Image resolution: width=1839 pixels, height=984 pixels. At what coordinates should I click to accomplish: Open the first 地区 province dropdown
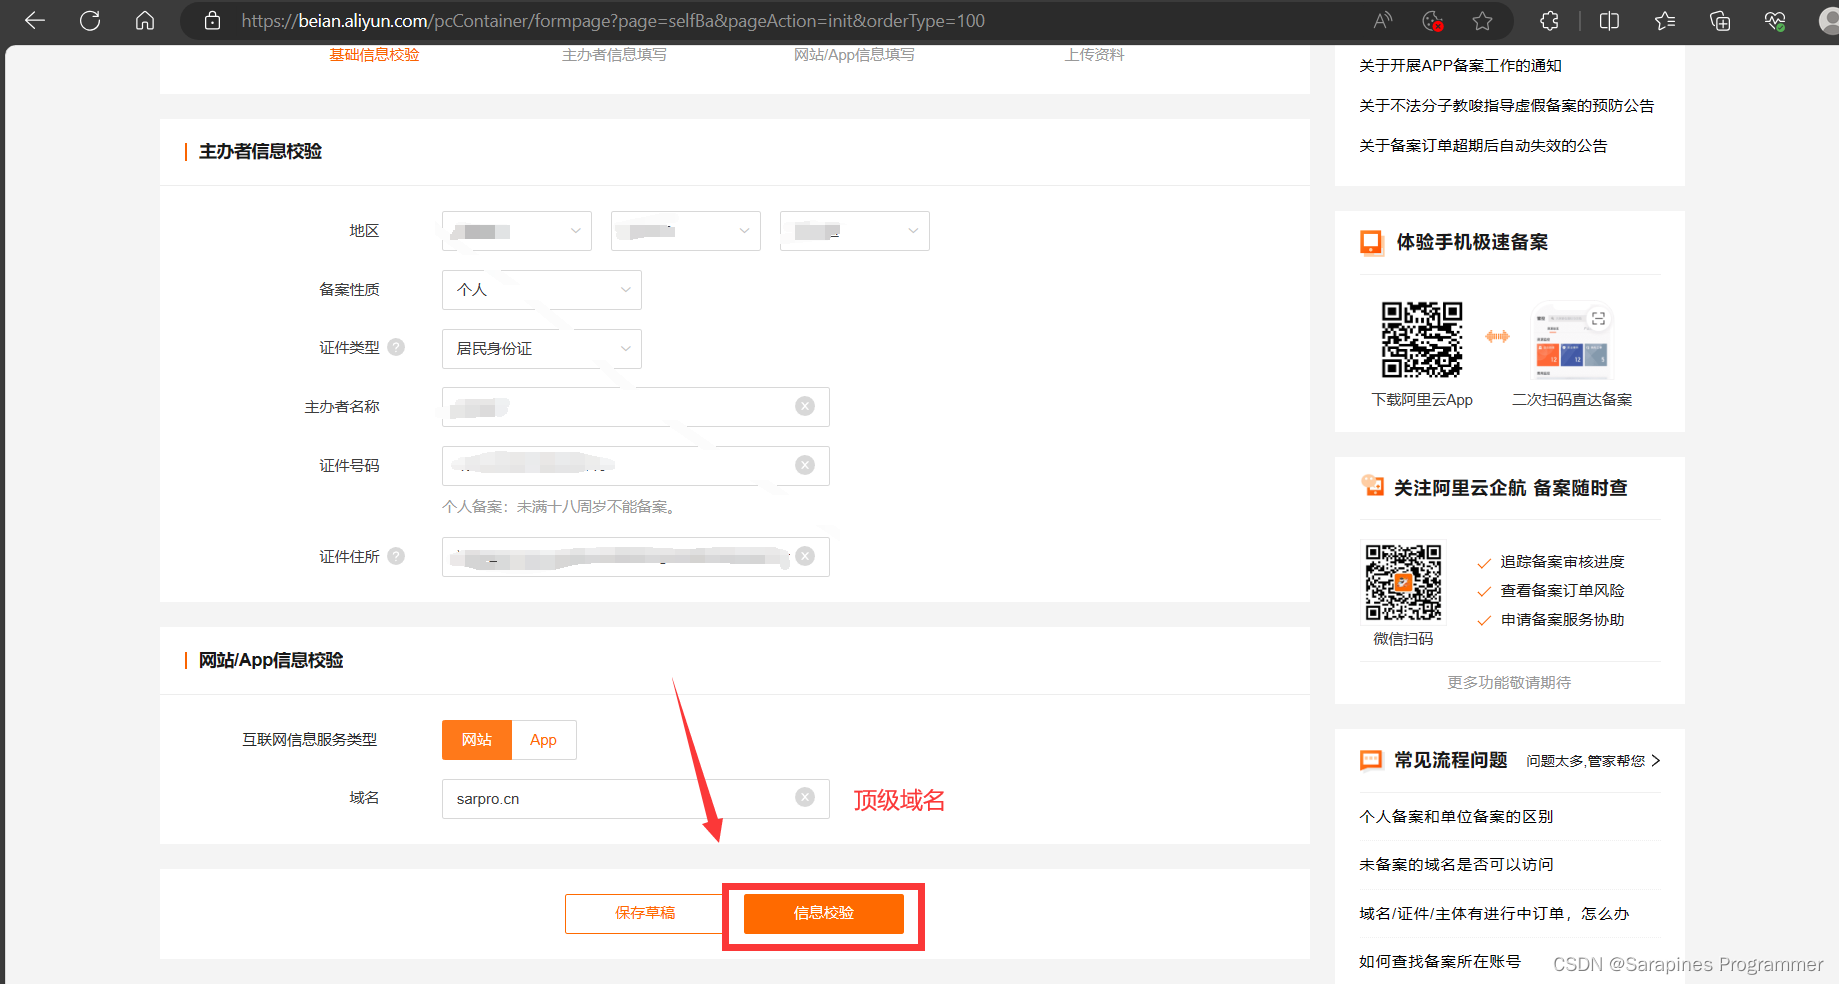point(516,231)
